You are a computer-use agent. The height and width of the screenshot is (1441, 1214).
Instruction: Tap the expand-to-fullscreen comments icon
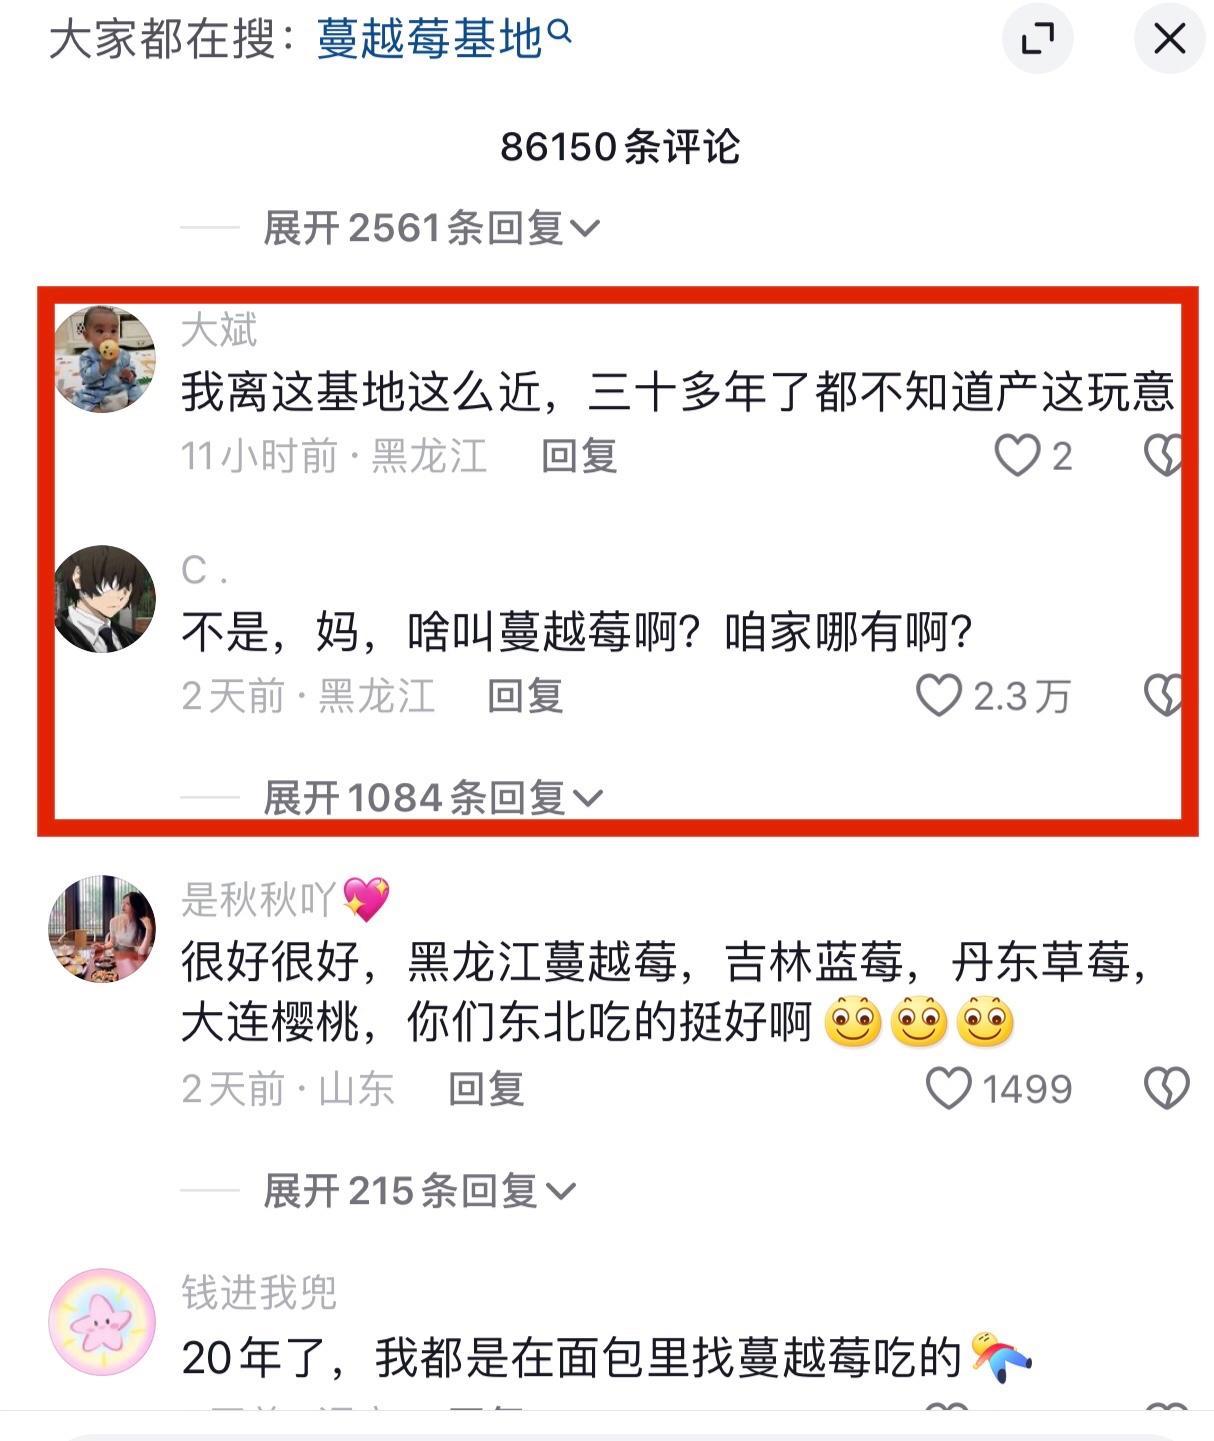[1037, 39]
